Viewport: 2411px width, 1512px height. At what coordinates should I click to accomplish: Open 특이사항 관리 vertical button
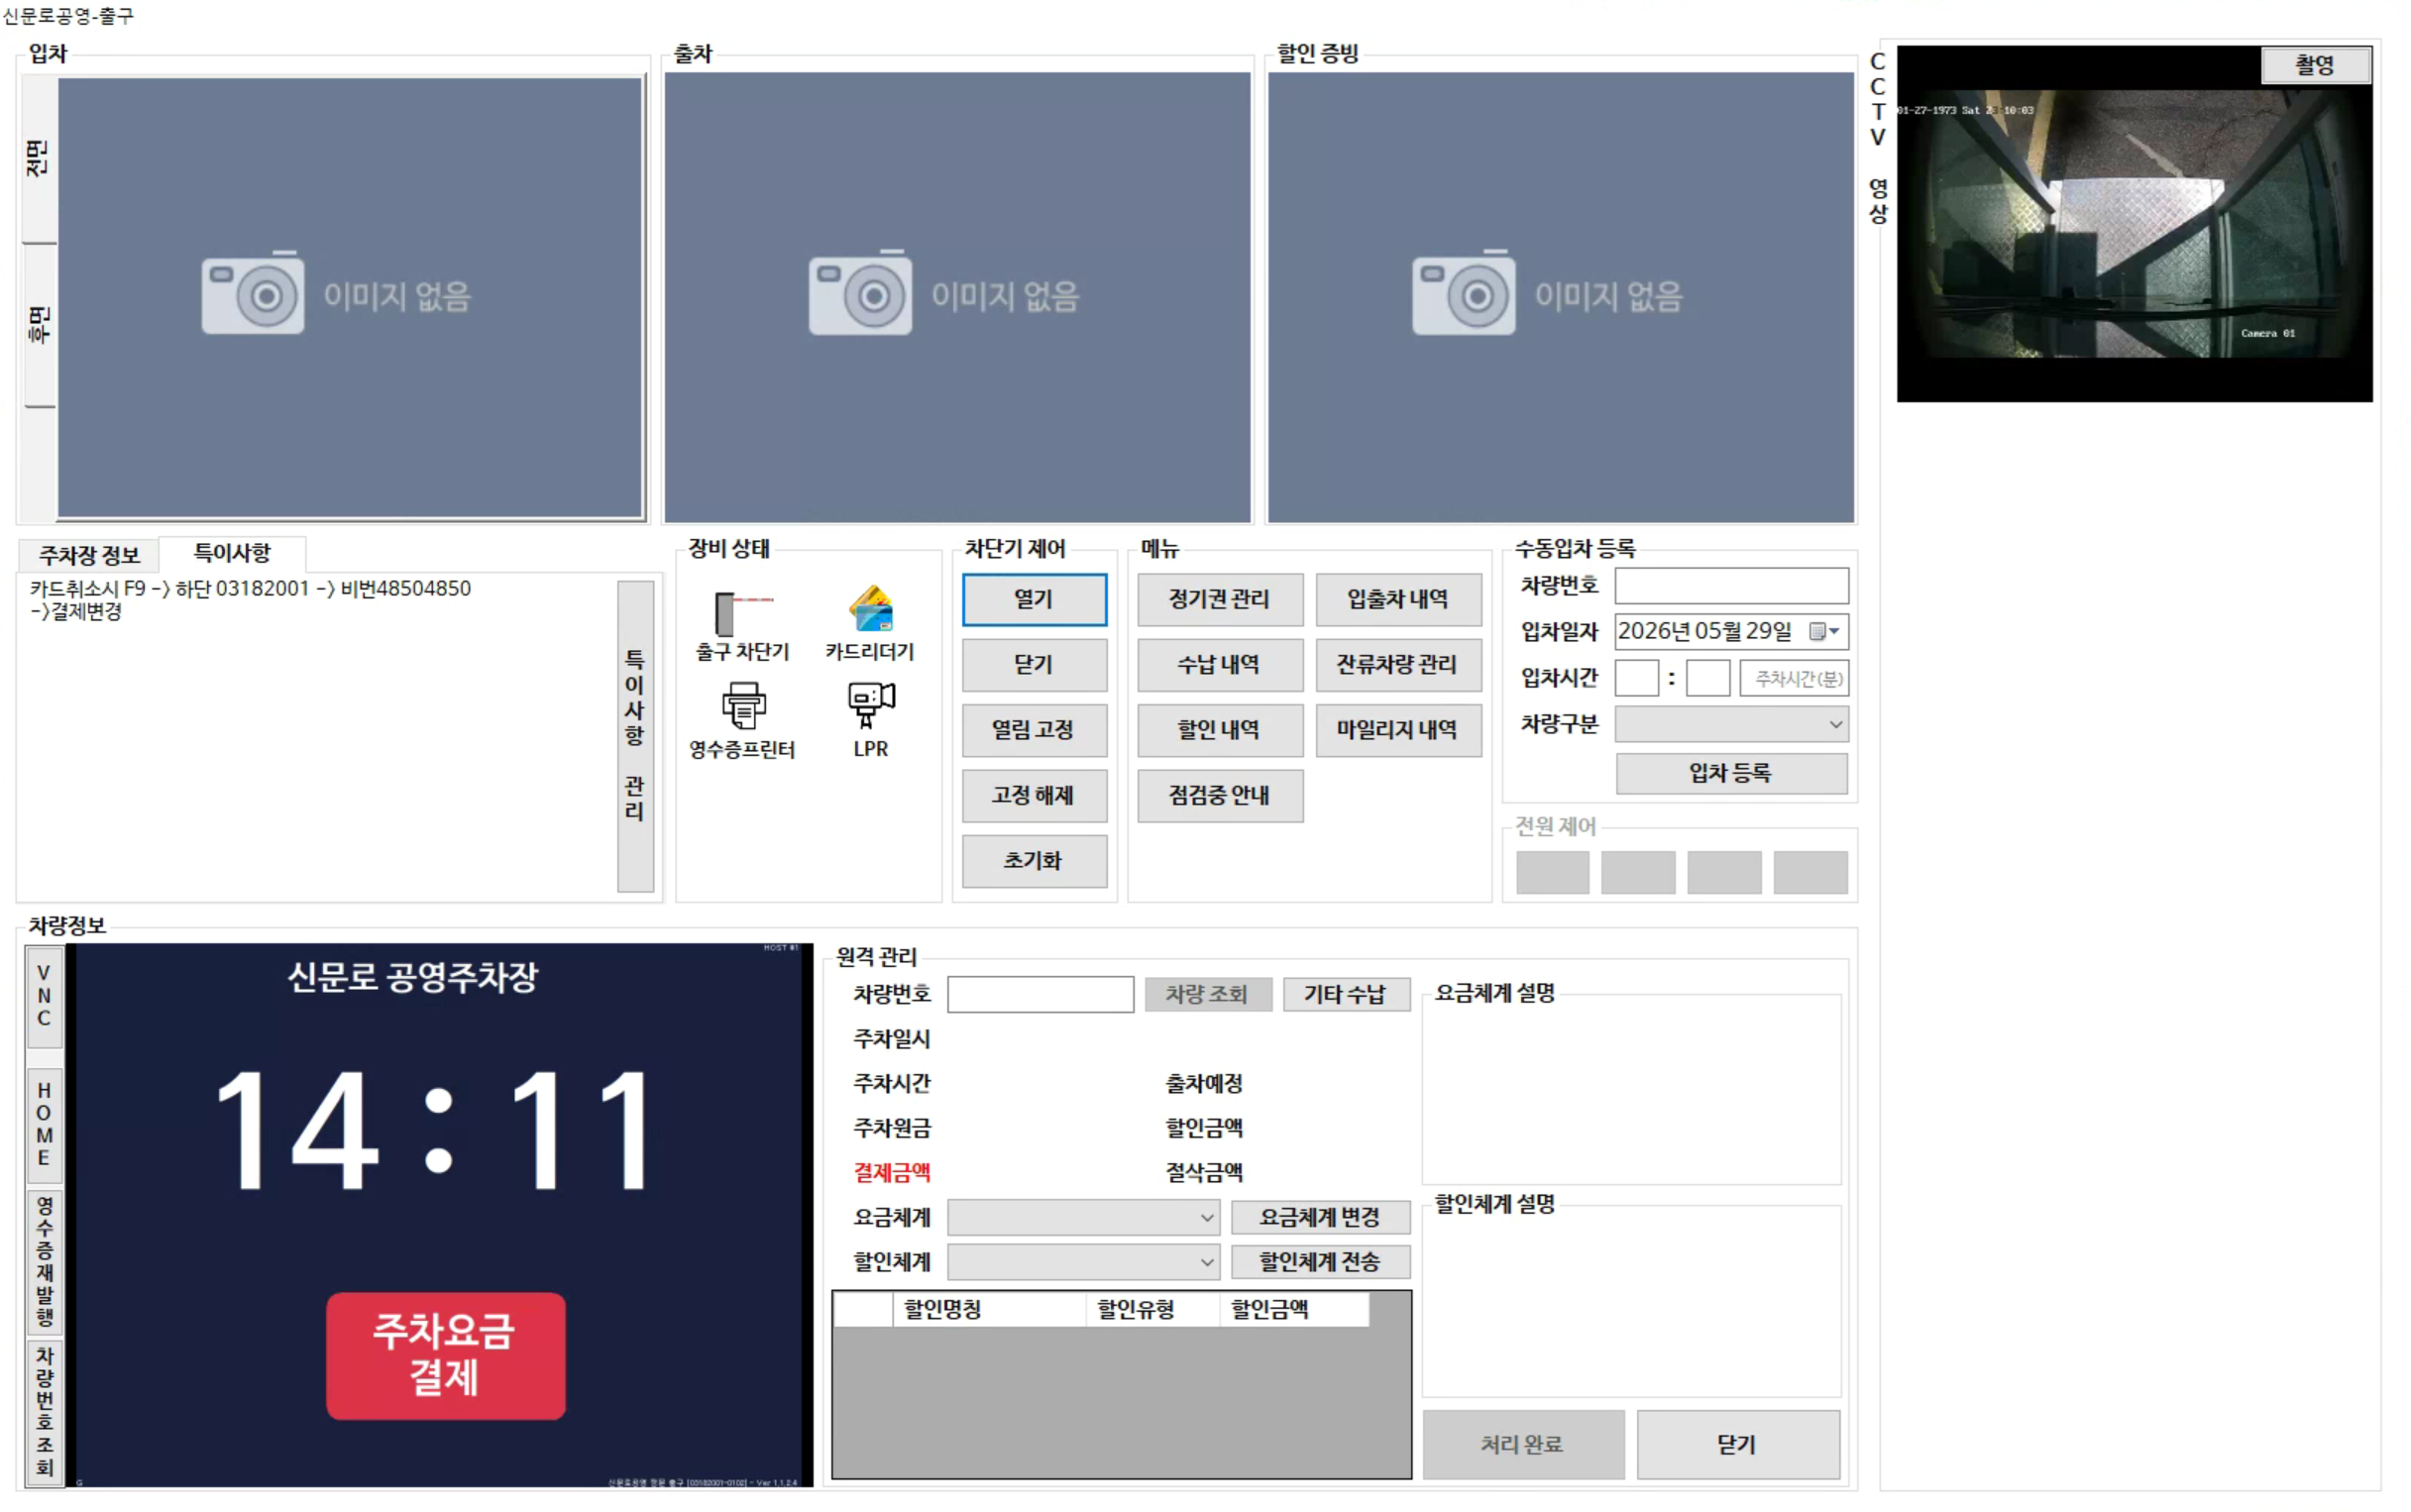pyautogui.click(x=635, y=736)
